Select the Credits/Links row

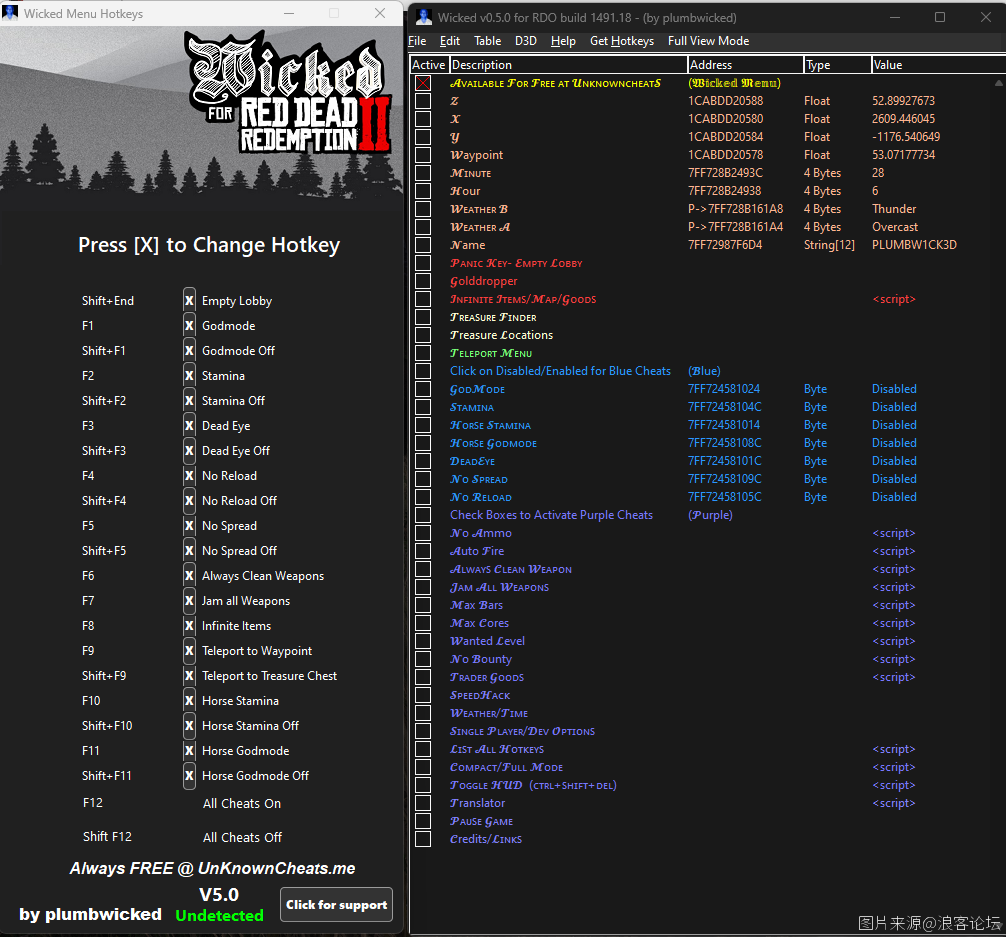(x=486, y=839)
